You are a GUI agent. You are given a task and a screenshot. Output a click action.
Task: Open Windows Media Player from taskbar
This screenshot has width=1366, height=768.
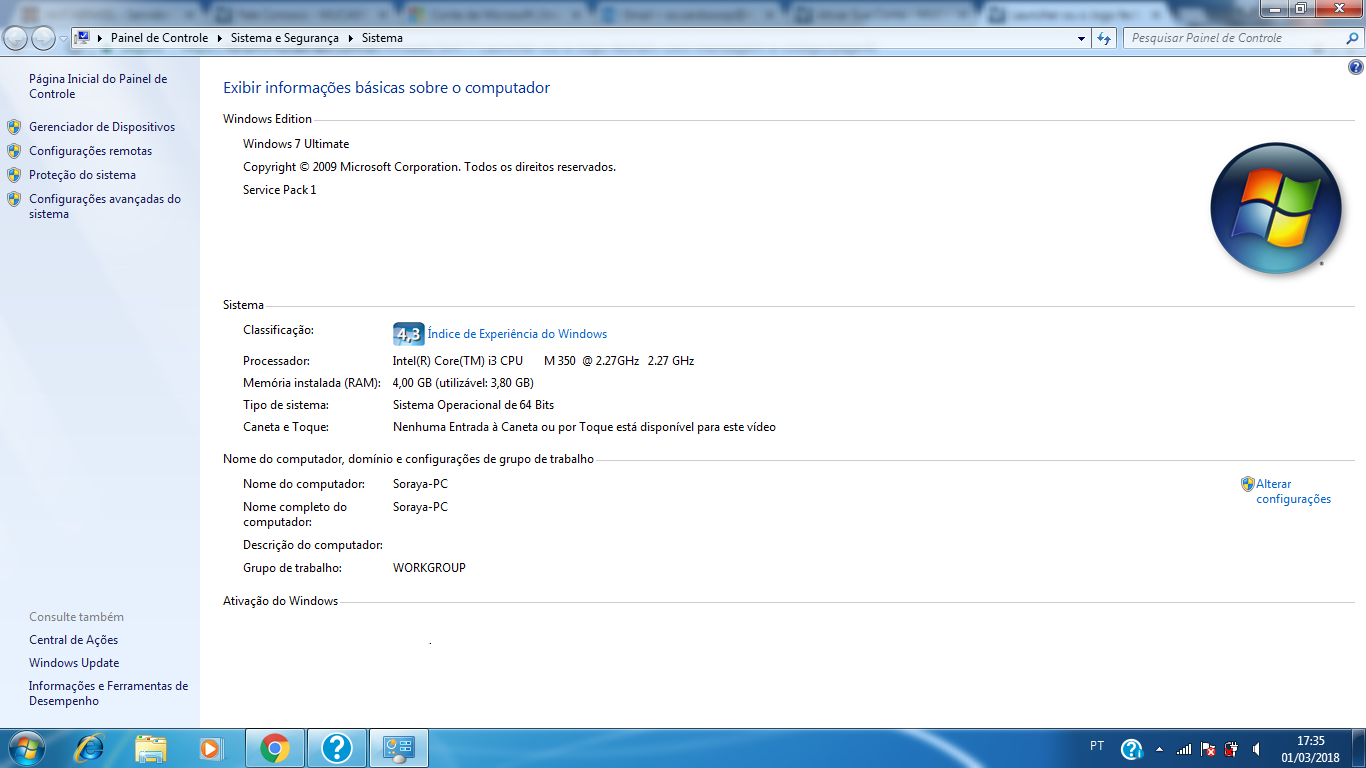pos(210,748)
